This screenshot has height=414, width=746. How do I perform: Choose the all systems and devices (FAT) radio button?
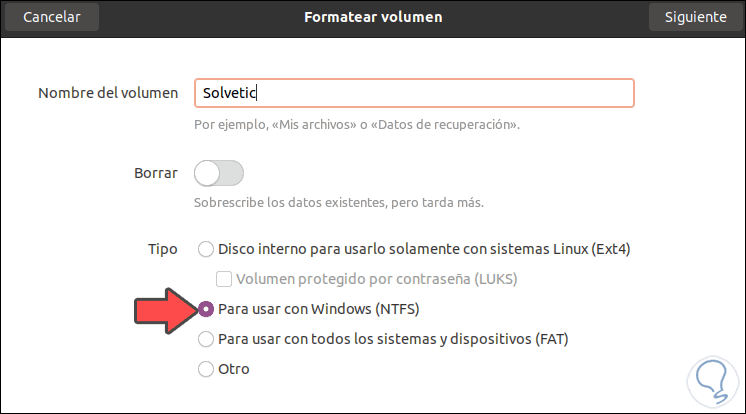[206, 339]
